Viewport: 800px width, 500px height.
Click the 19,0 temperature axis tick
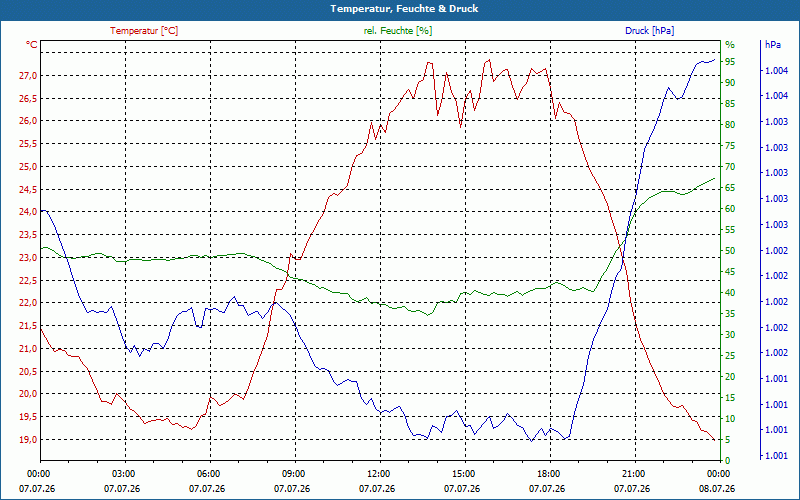tap(28, 440)
